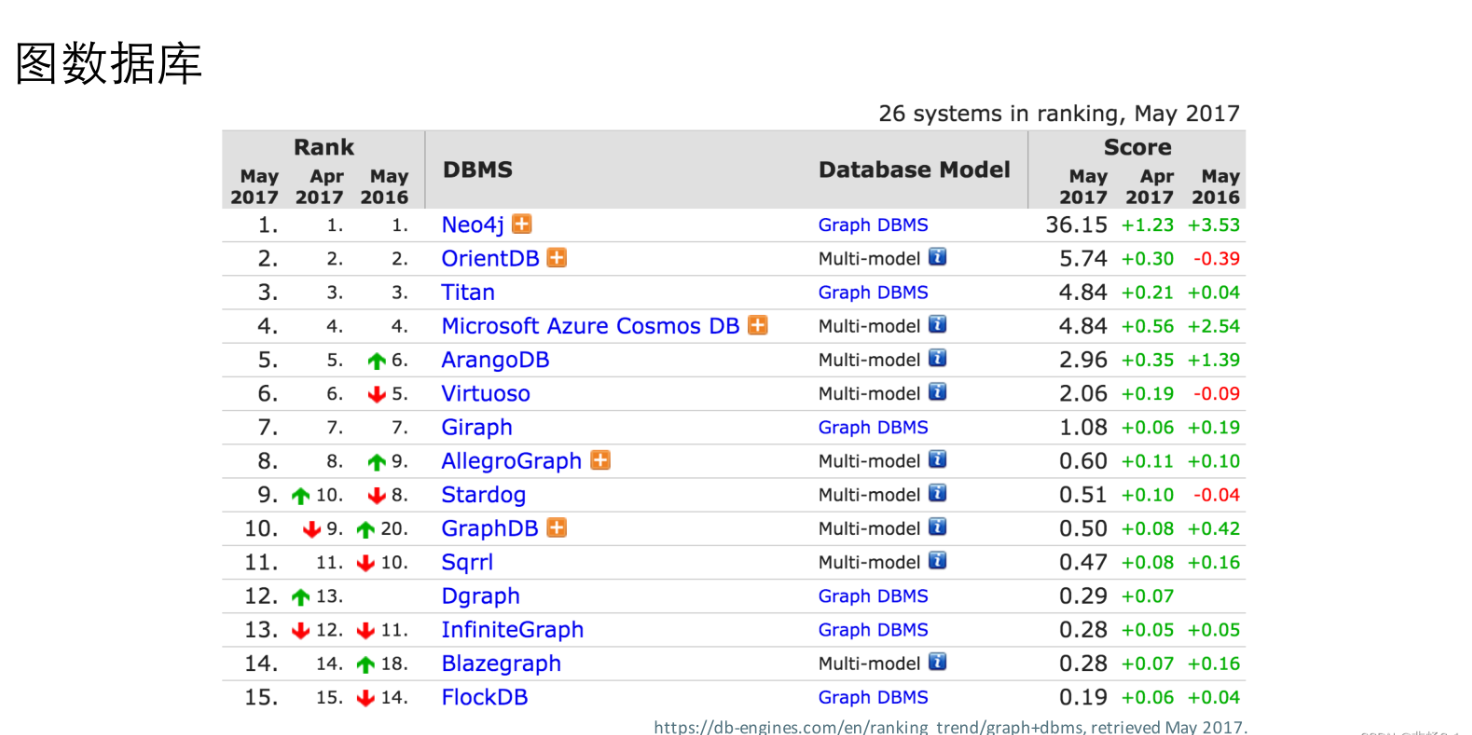Click the orange plus icon next to AllegroGraph
Image resolution: width=1472 pixels, height=735 pixels.
(600, 460)
